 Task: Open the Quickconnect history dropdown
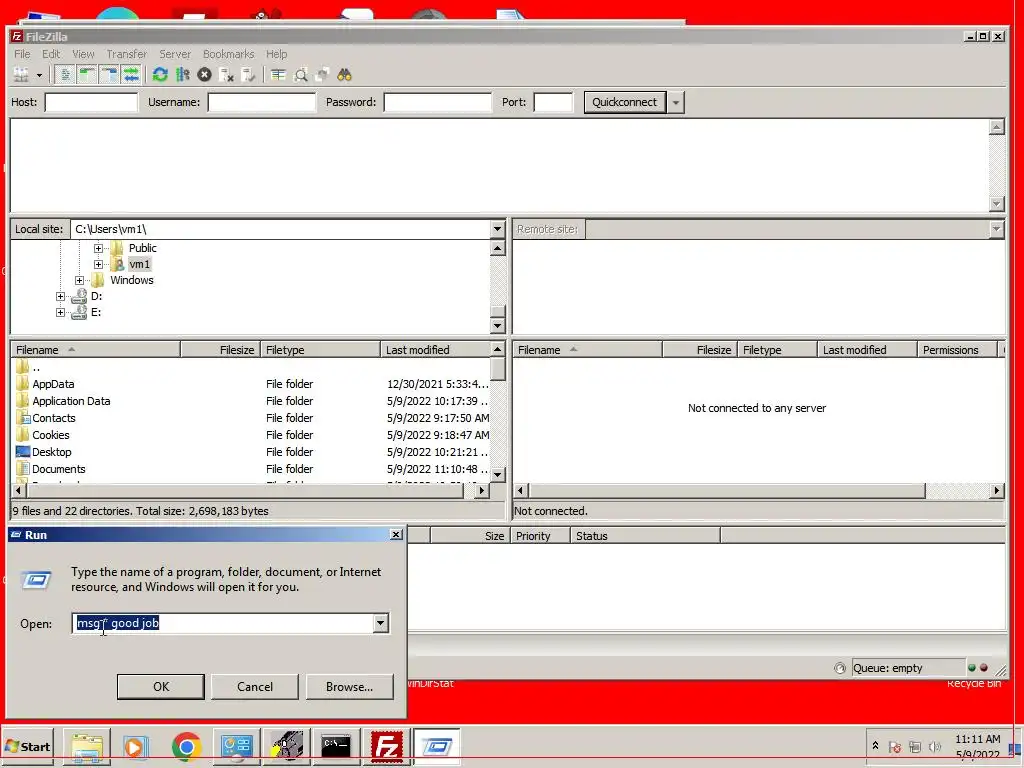(x=676, y=103)
